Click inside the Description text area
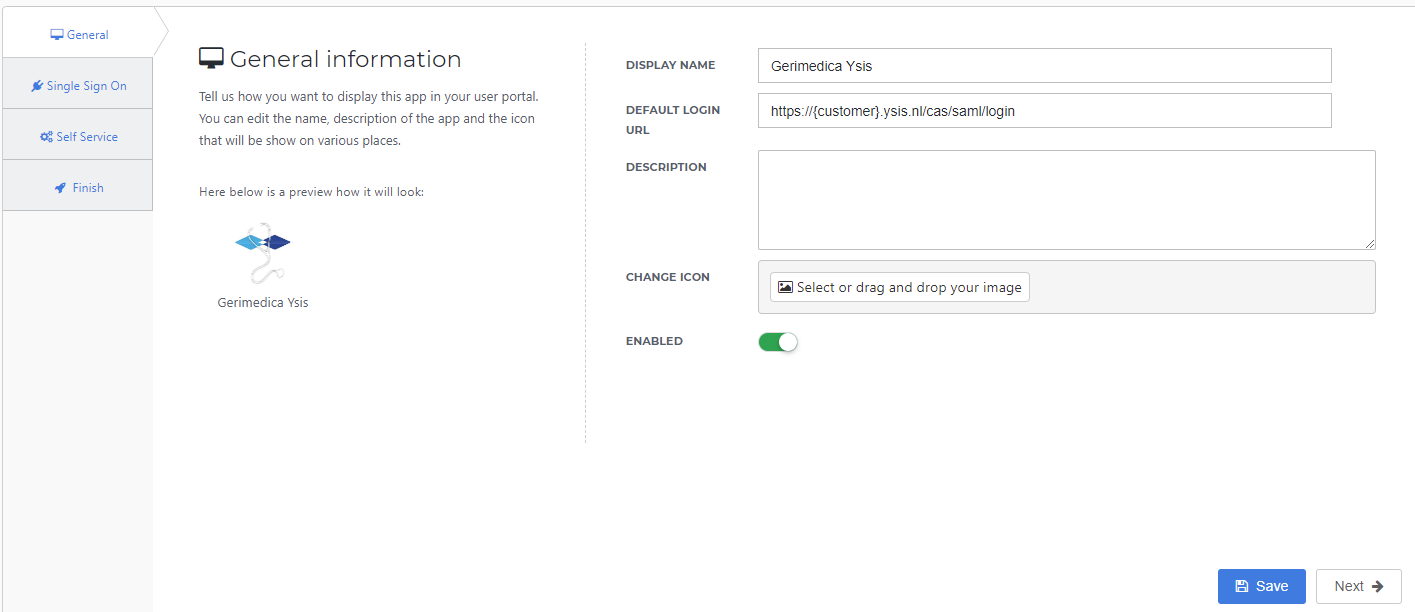1415x612 pixels. [x=1067, y=200]
